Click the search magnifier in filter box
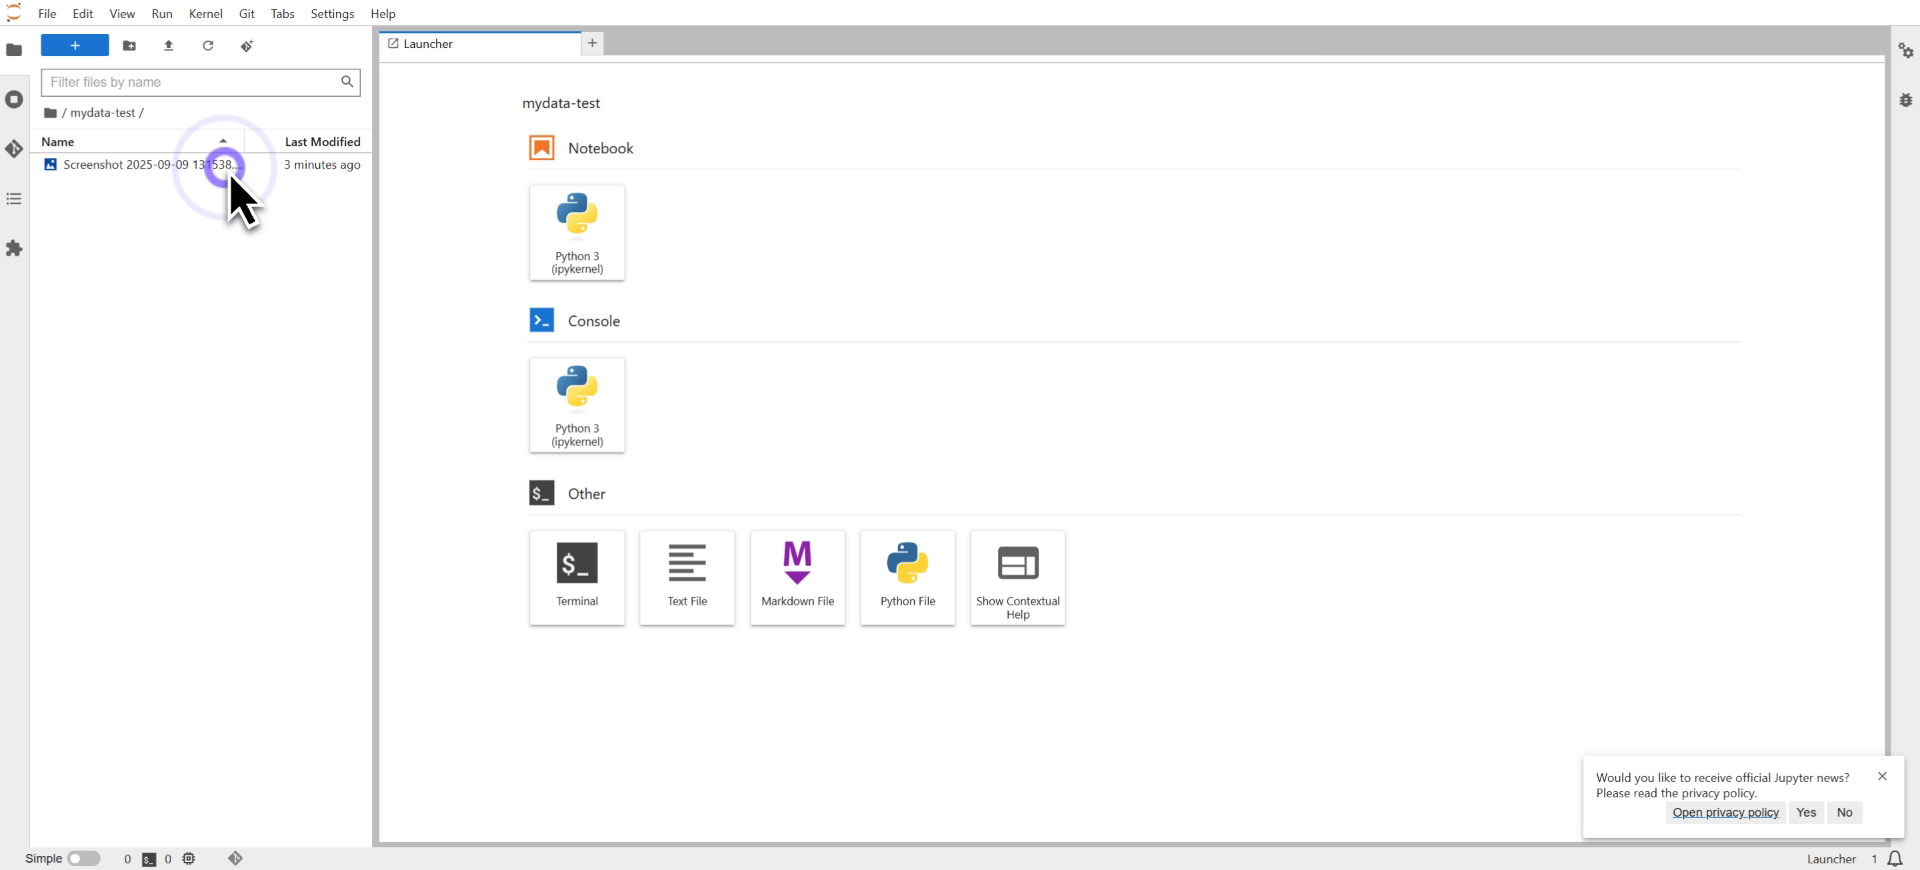Viewport: 1920px width, 870px height. pos(347,82)
